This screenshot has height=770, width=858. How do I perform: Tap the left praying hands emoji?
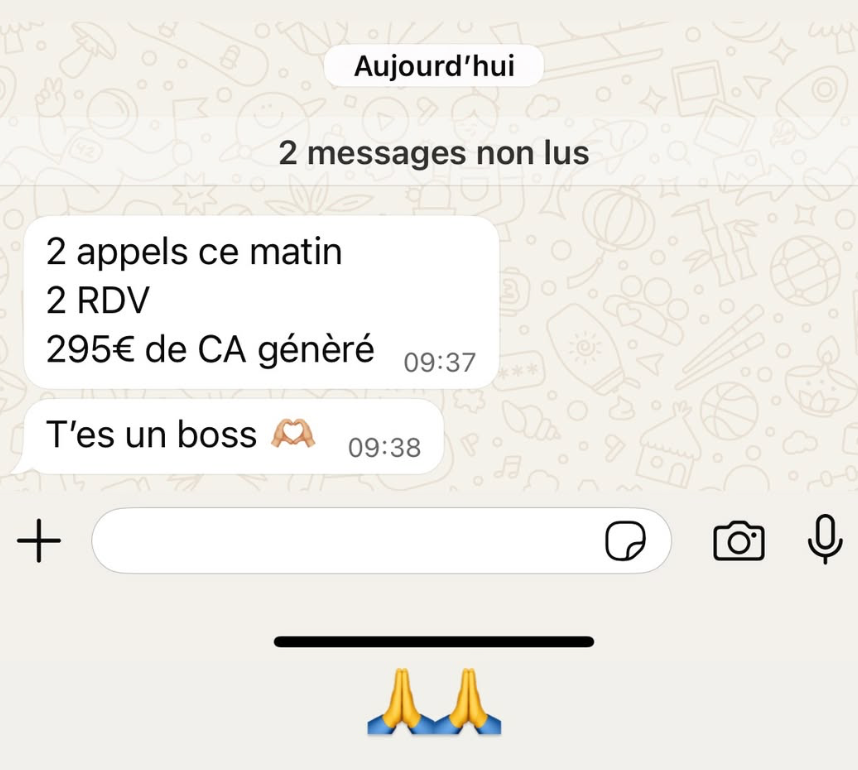pyautogui.click(x=401, y=701)
